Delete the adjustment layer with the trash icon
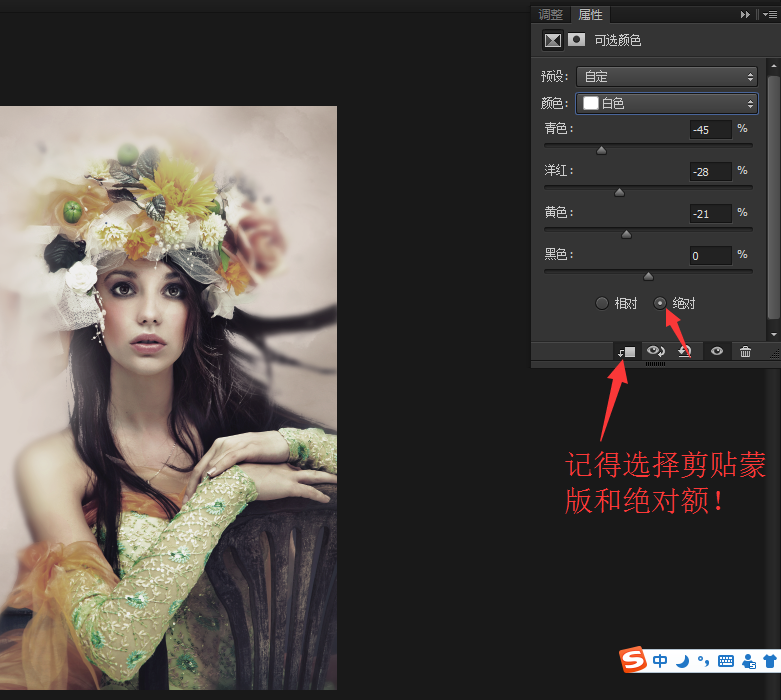The image size is (781, 700). (x=745, y=351)
